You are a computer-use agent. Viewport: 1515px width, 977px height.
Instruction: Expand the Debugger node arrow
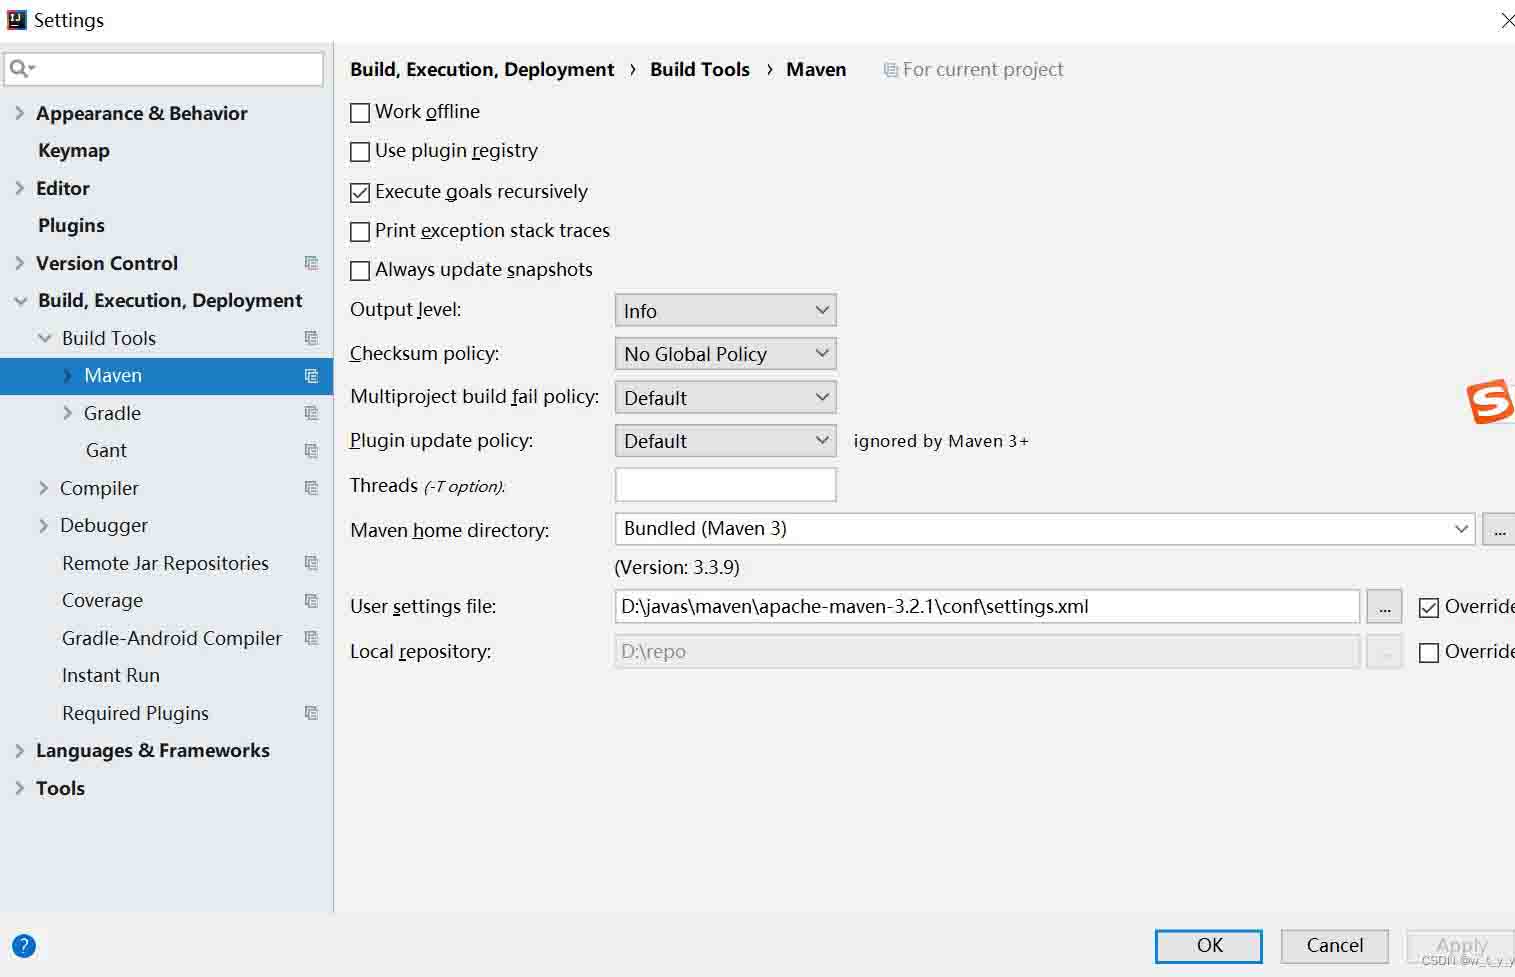pos(43,525)
